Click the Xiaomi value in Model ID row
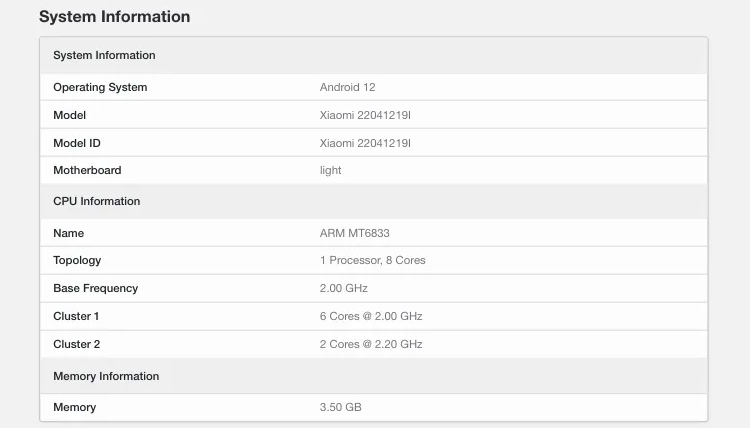Viewport: 750px width, 428px height. [x=365, y=143]
